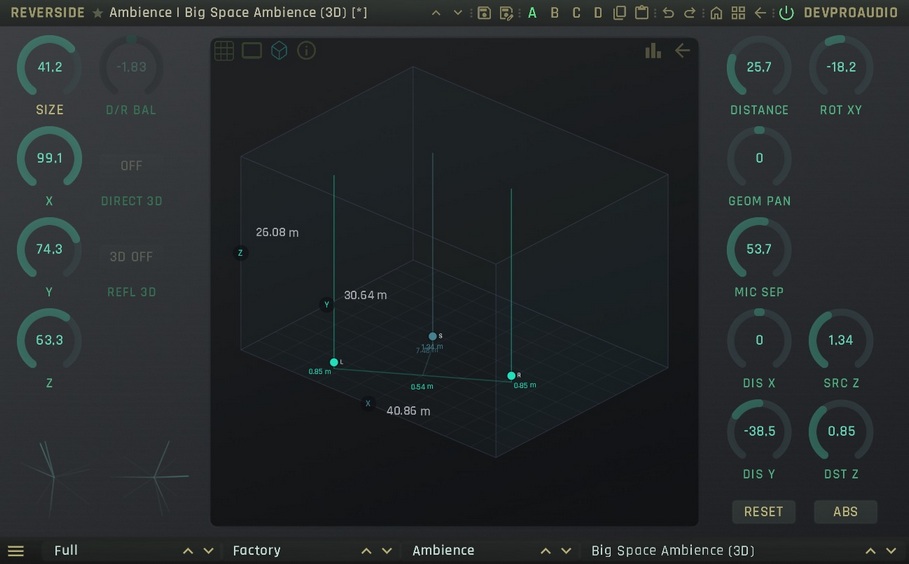Open the Factory bank menu
909x564 pixels.
[x=257, y=551]
